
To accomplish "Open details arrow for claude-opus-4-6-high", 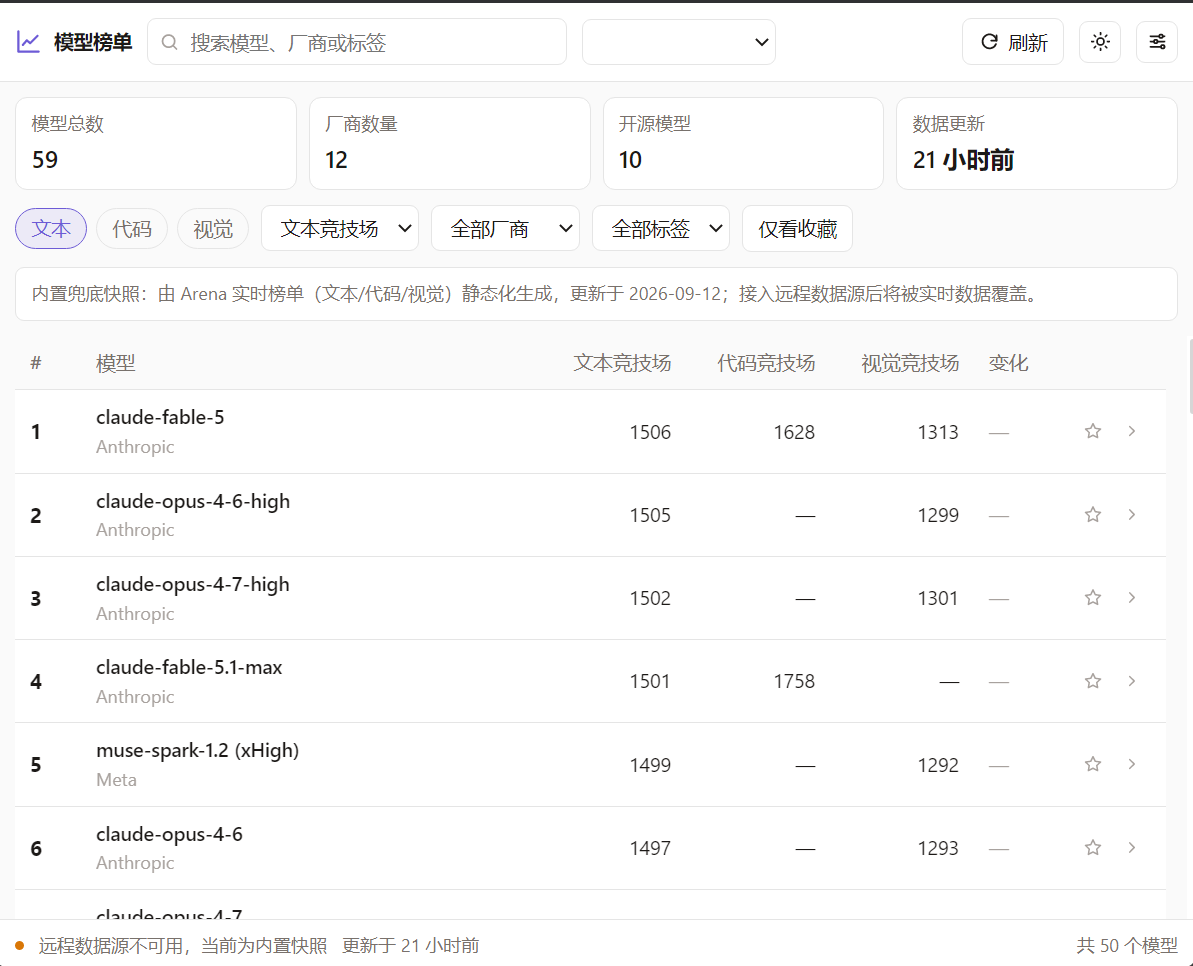I will click(1131, 515).
